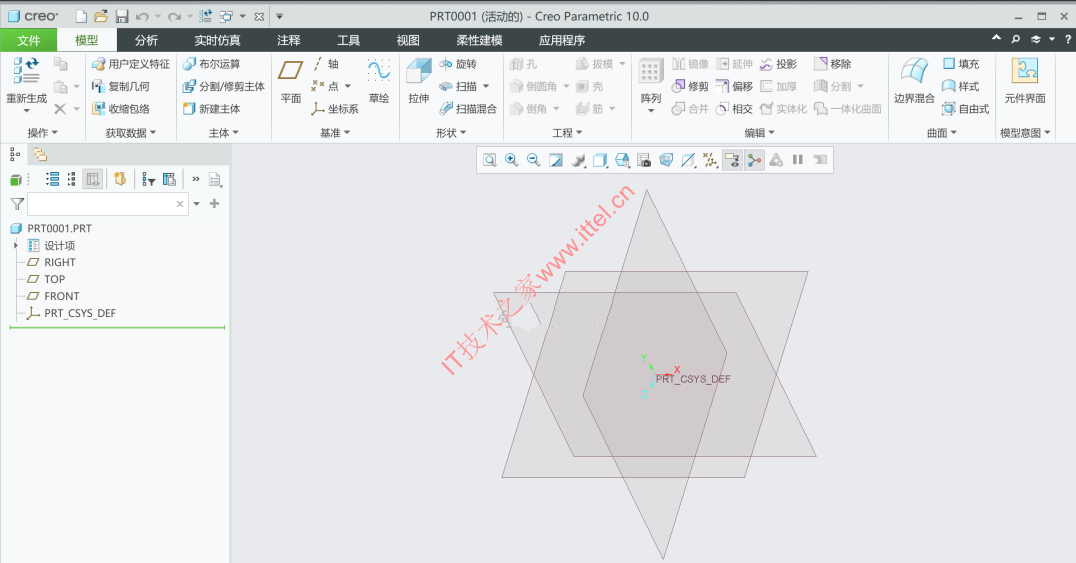1076x563 pixels.
Task: Click refit zoom icon in graphics toolbar
Action: click(489, 160)
